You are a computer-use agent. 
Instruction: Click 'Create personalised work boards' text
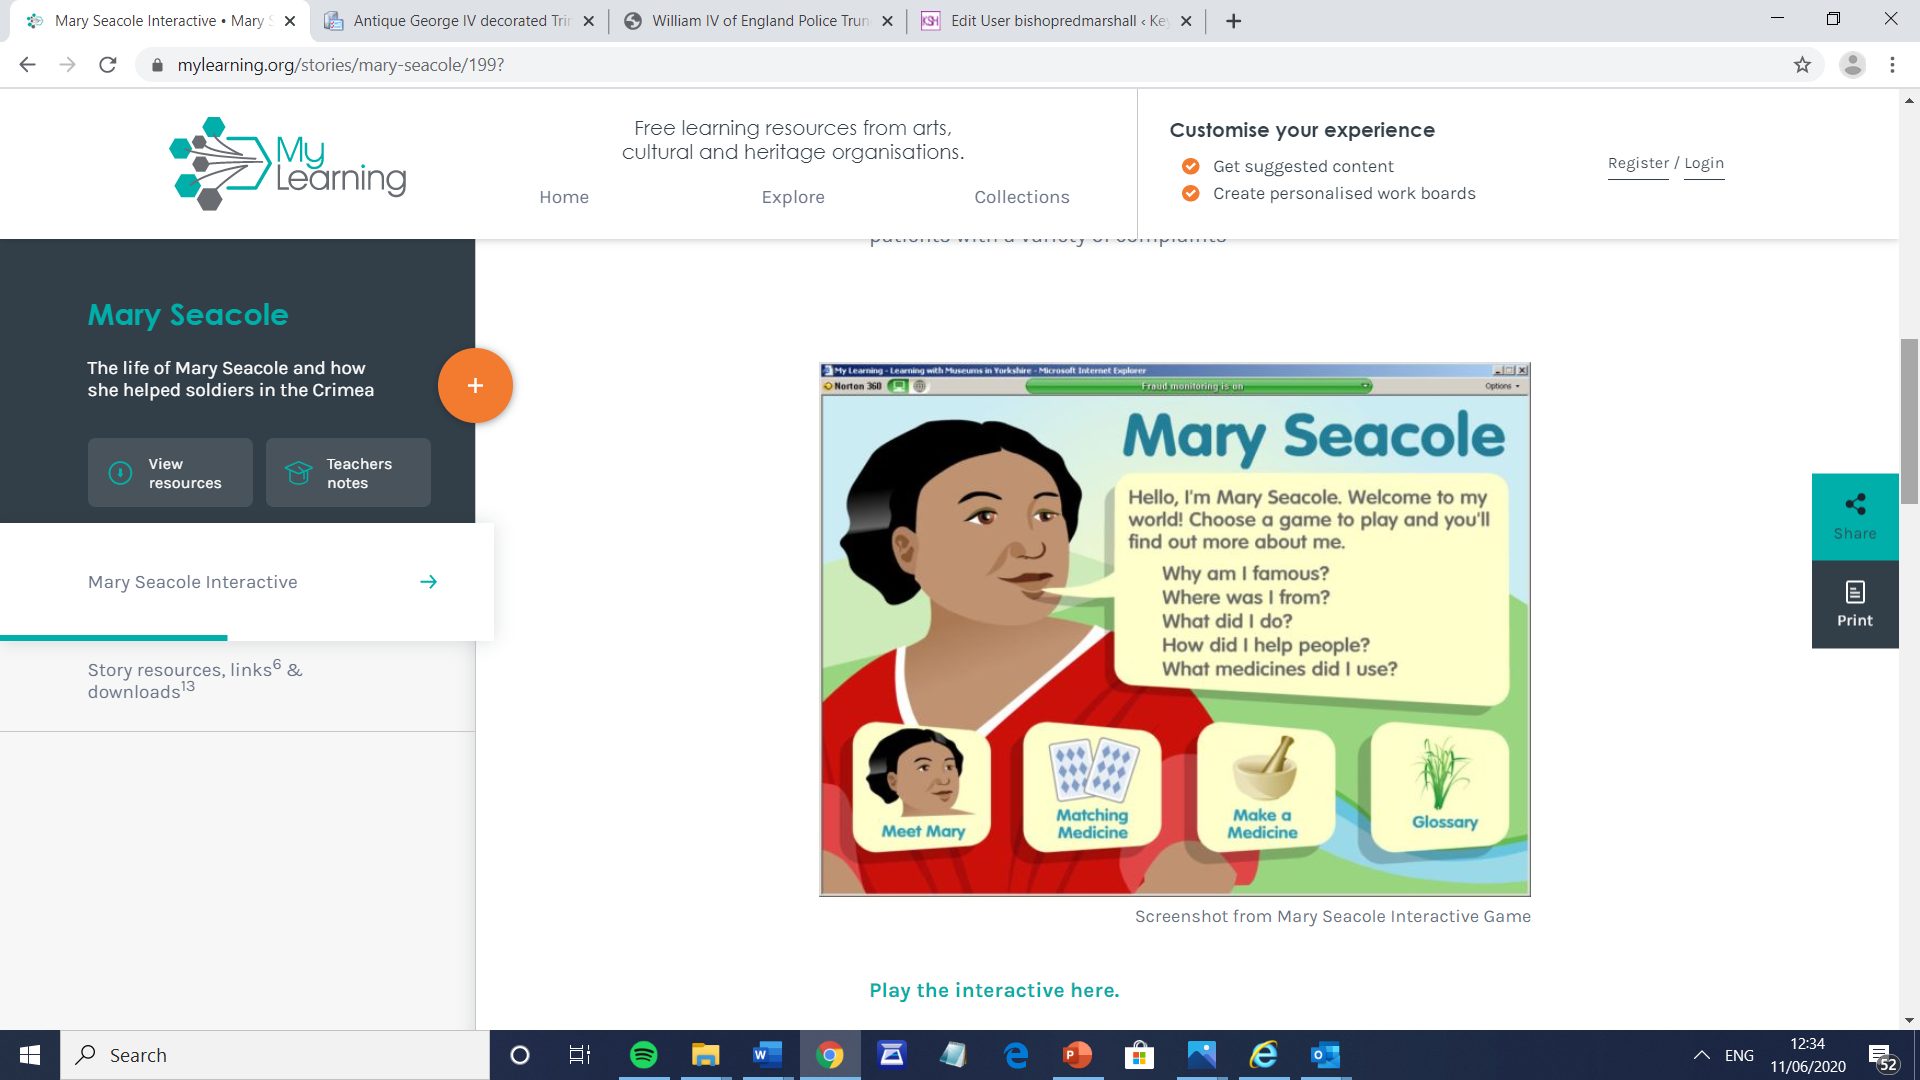click(x=1344, y=193)
